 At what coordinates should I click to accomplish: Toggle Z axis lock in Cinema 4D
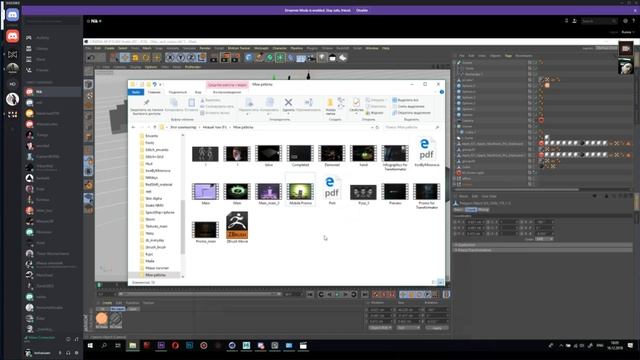point(191,58)
